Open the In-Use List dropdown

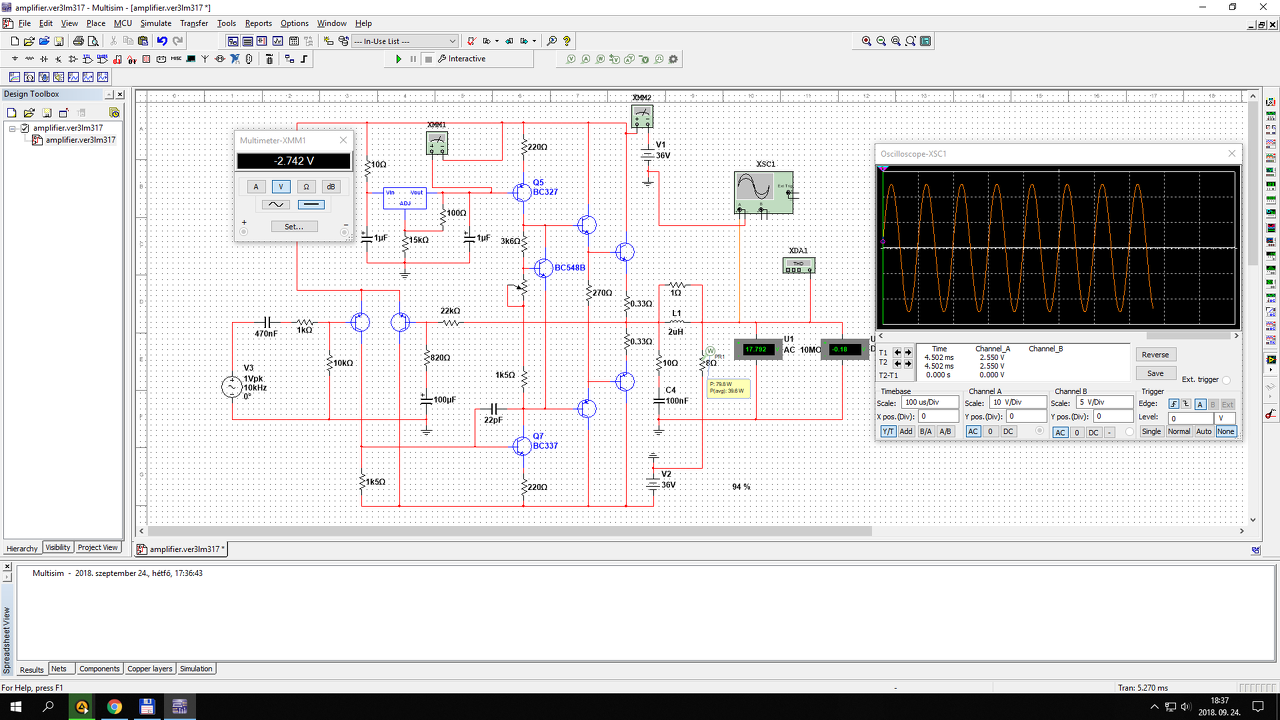[x=452, y=41]
